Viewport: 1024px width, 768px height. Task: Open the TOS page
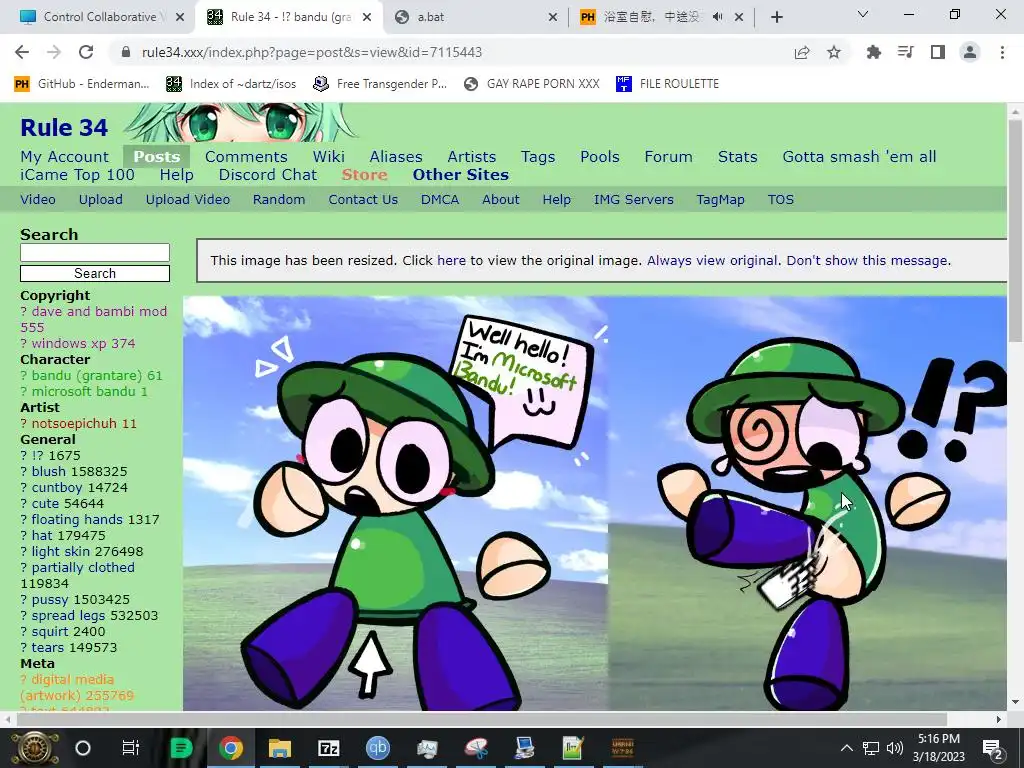point(781,200)
